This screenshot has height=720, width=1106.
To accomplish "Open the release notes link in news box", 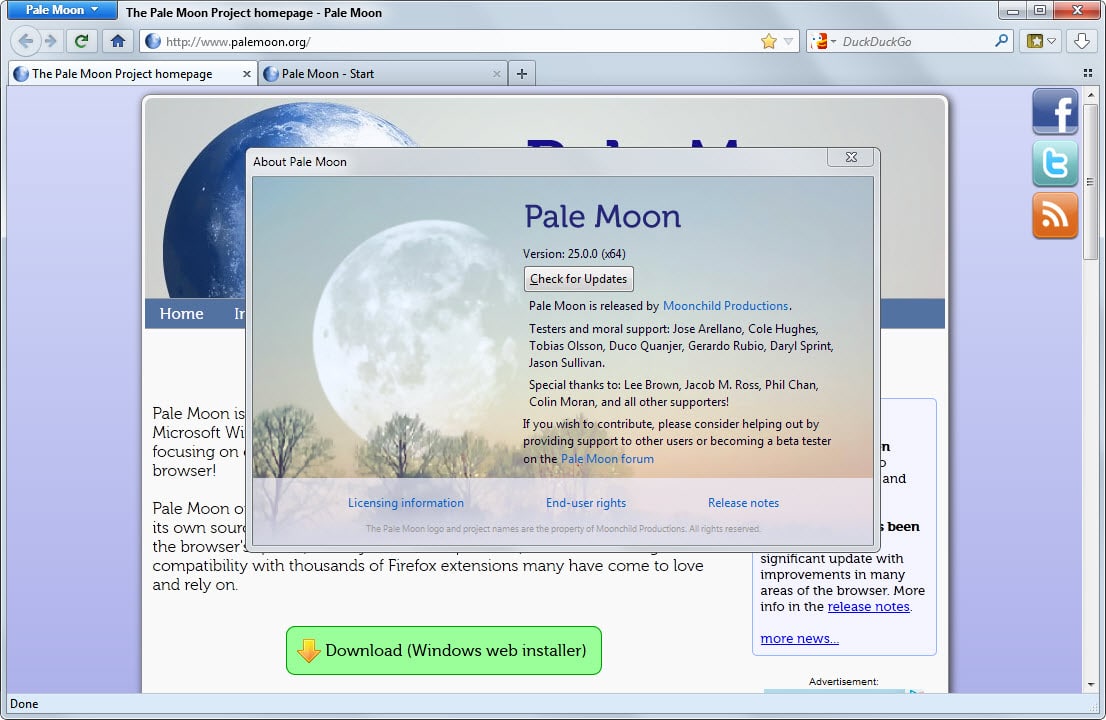I will tap(868, 606).
